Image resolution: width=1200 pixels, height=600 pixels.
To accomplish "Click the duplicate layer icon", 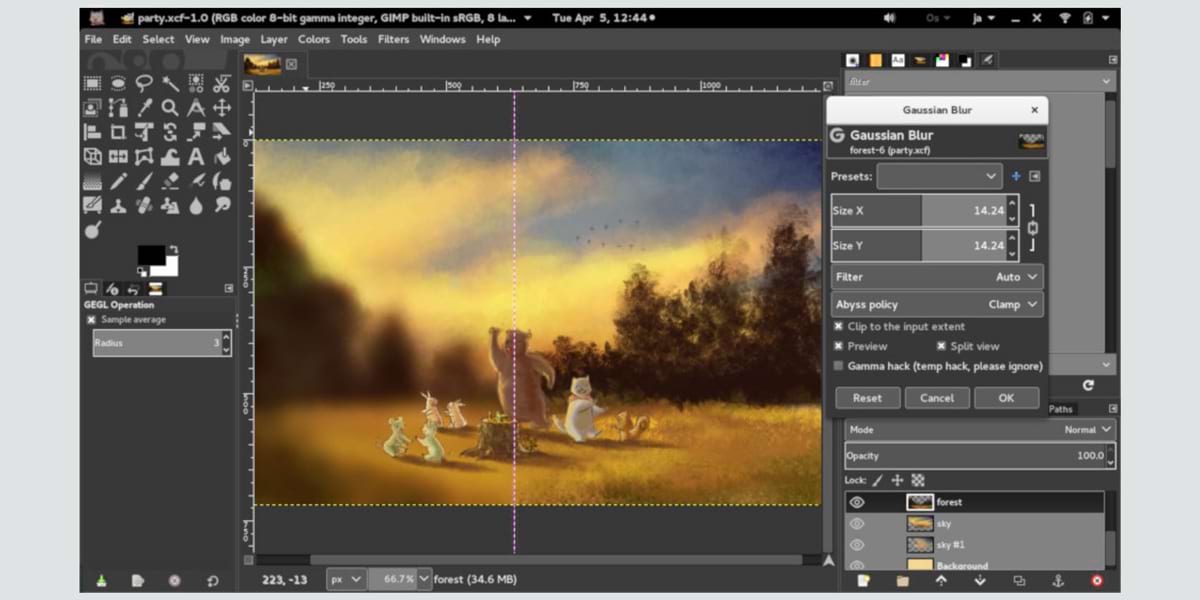I will (x=1019, y=580).
